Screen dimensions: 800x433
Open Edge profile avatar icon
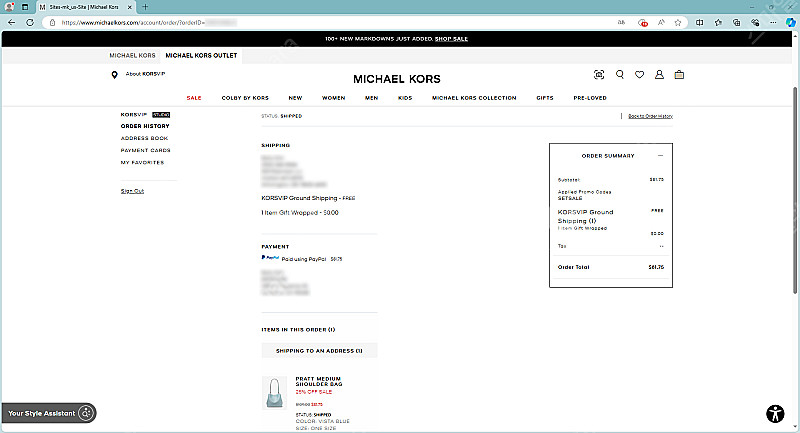(x=9, y=7)
